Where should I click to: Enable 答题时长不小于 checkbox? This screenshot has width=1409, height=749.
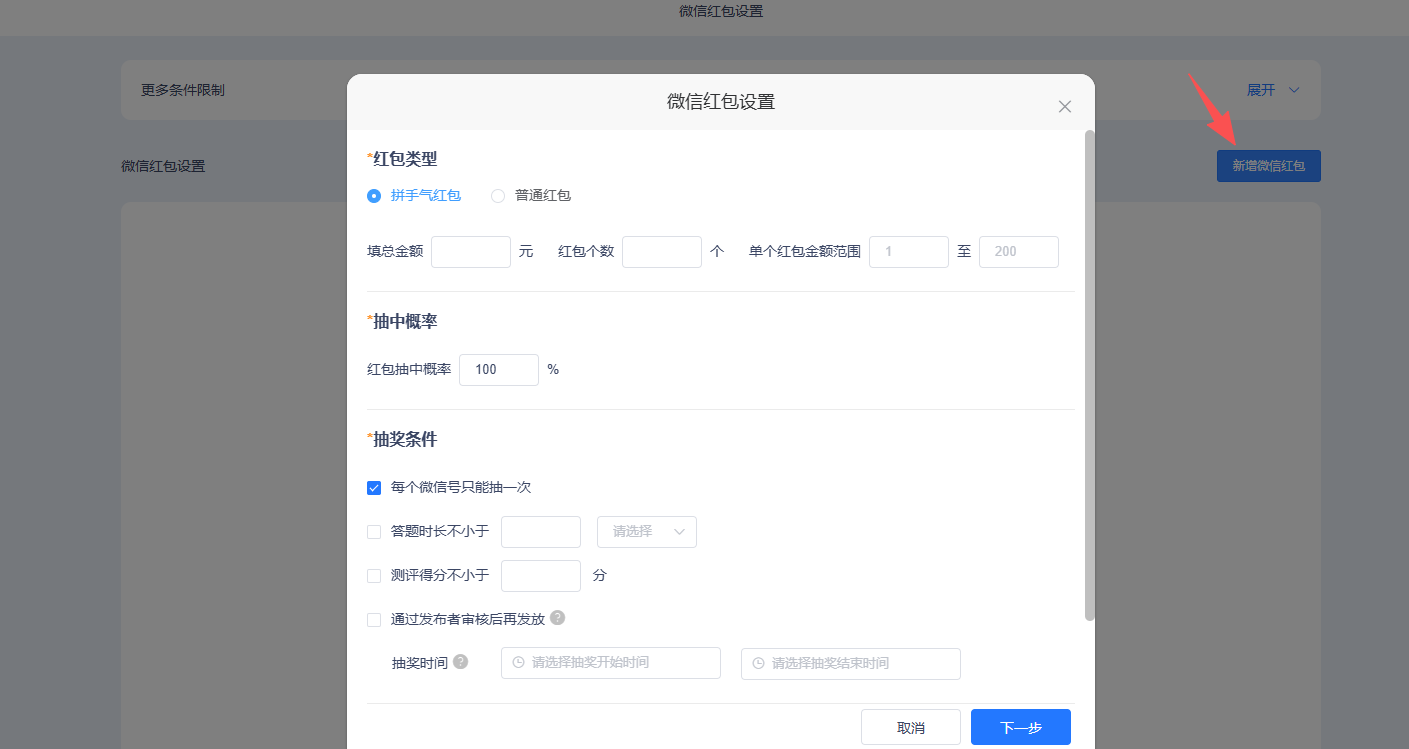click(374, 532)
